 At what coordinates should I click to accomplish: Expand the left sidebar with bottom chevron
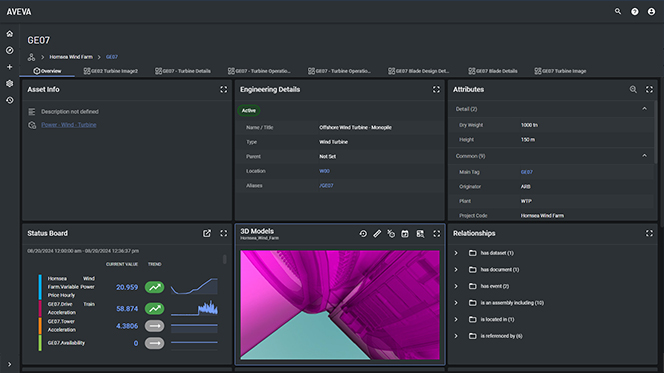[x=10, y=364]
